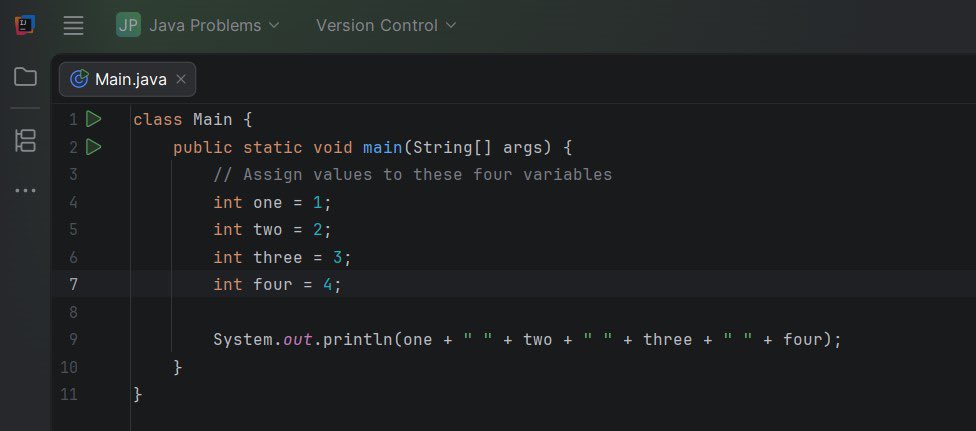Click the "println" method call
Viewport: 976px width, 431px height.
click(358, 340)
